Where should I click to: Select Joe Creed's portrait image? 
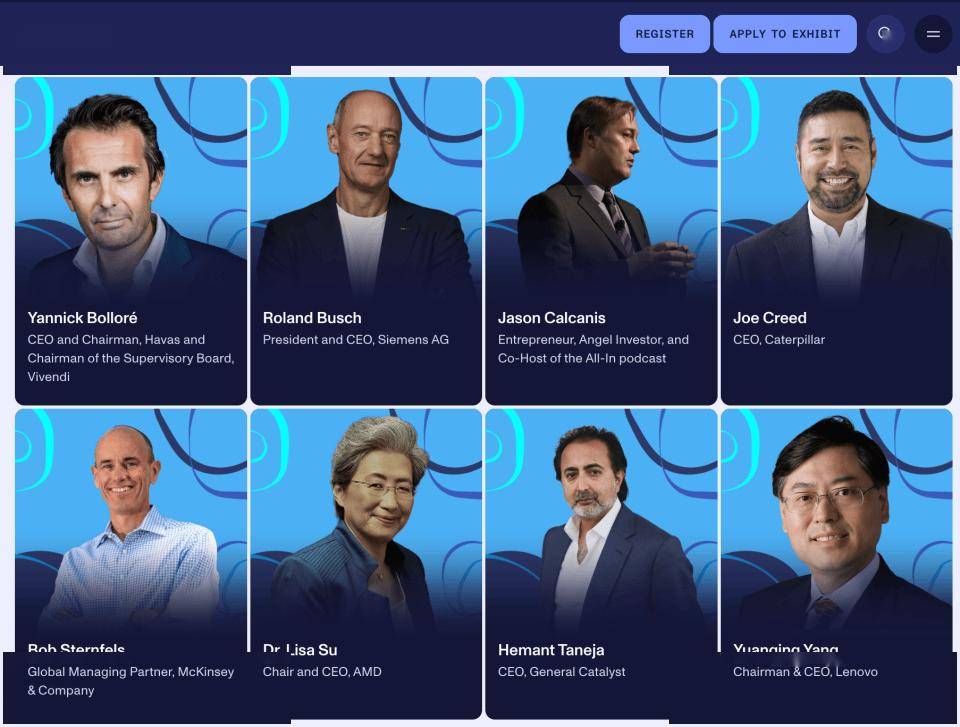[836, 189]
